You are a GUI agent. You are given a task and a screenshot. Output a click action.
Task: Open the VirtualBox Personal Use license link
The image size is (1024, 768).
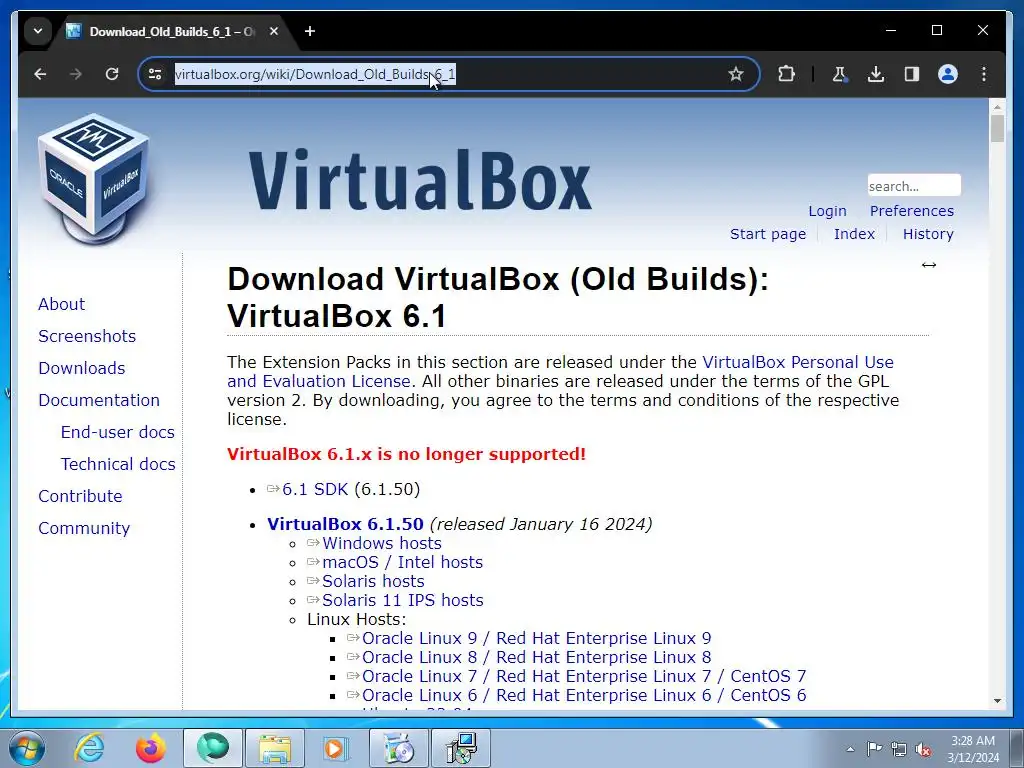[x=798, y=362]
